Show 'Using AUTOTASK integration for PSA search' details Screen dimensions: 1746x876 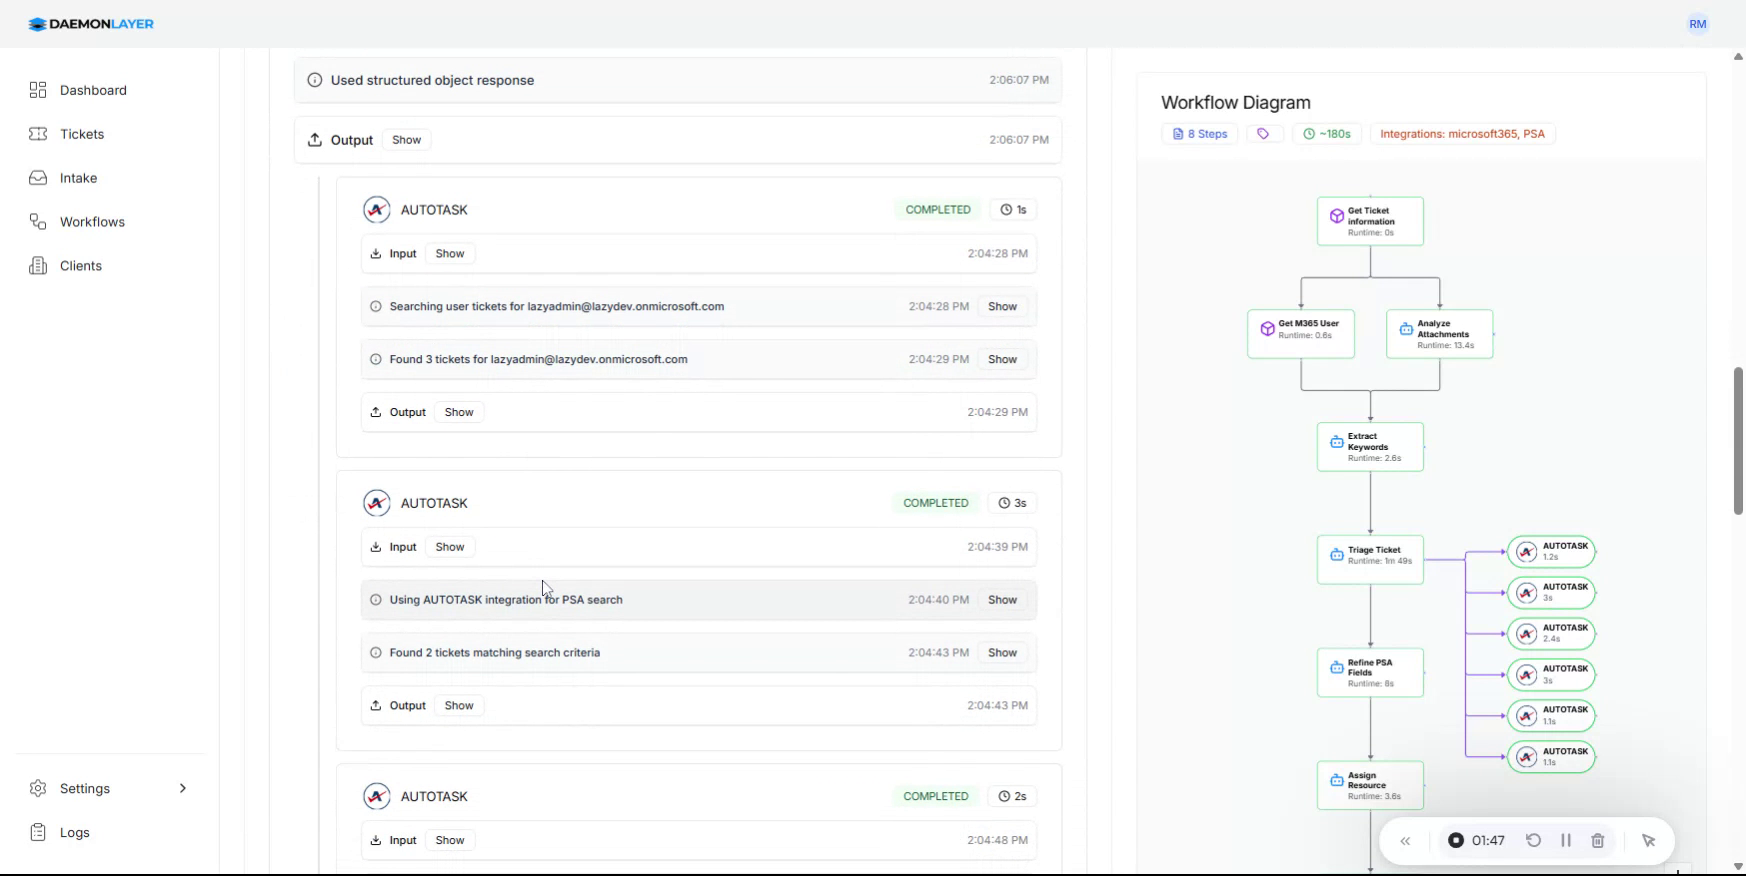tap(1002, 600)
